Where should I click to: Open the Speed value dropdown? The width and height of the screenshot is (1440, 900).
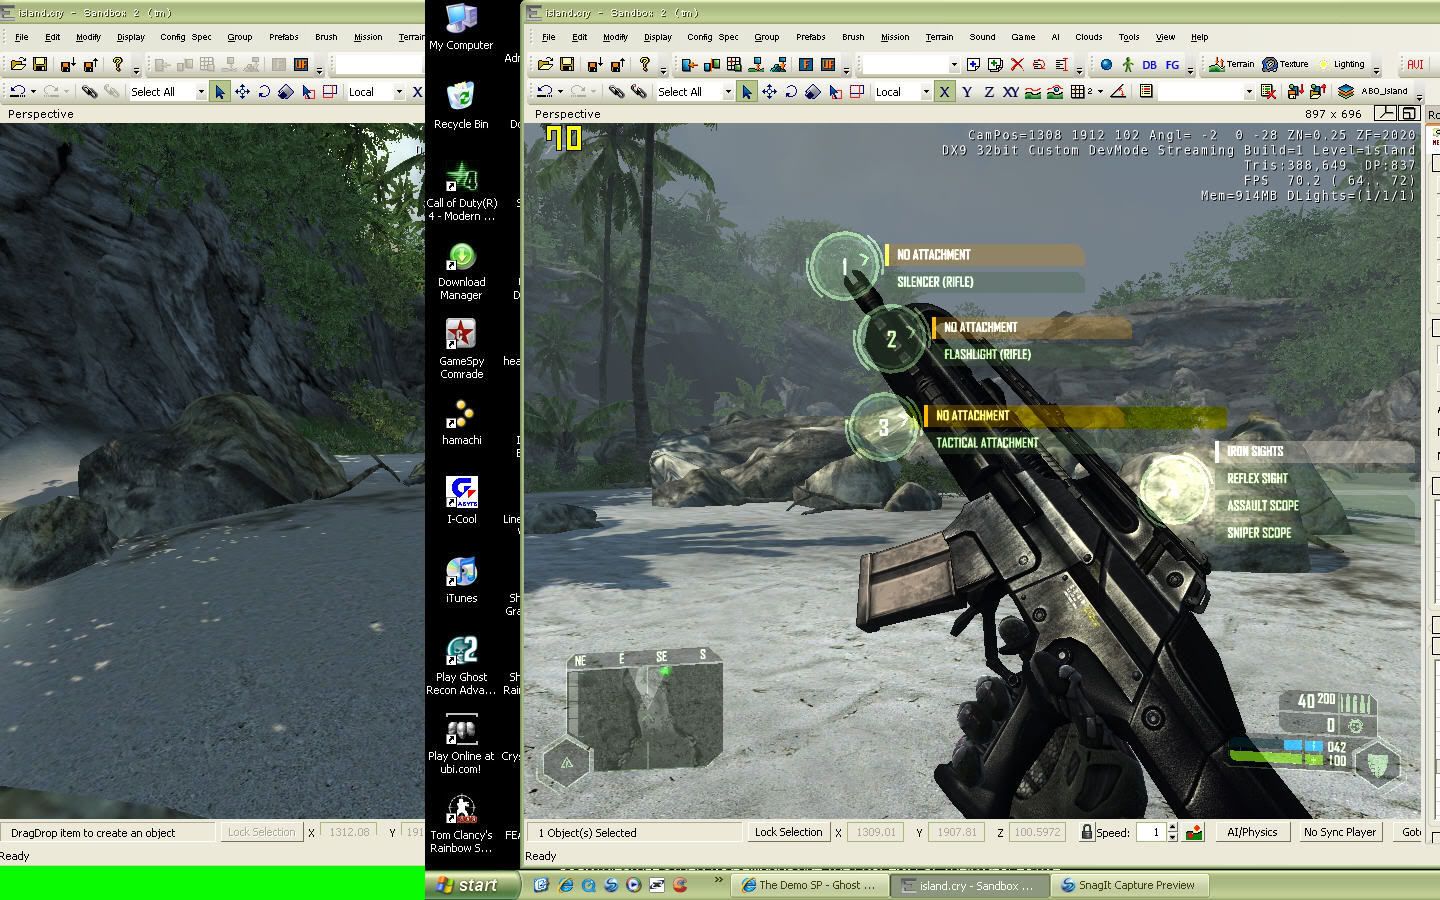1172,832
